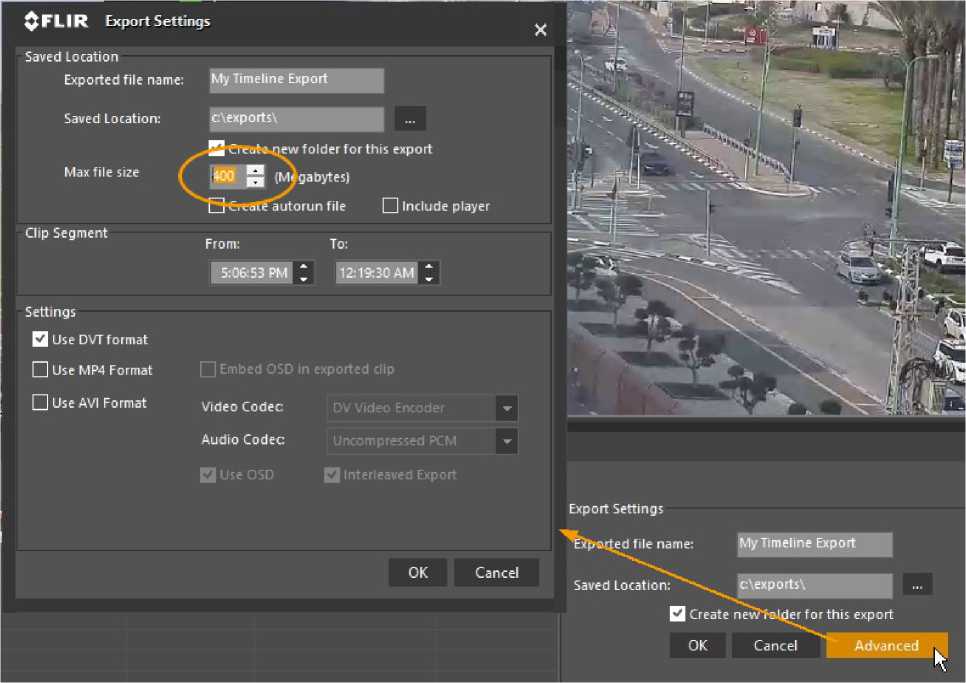Viewport: 966px width, 683px height.
Task: Decrement the To time spinner
Action: [429, 278]
